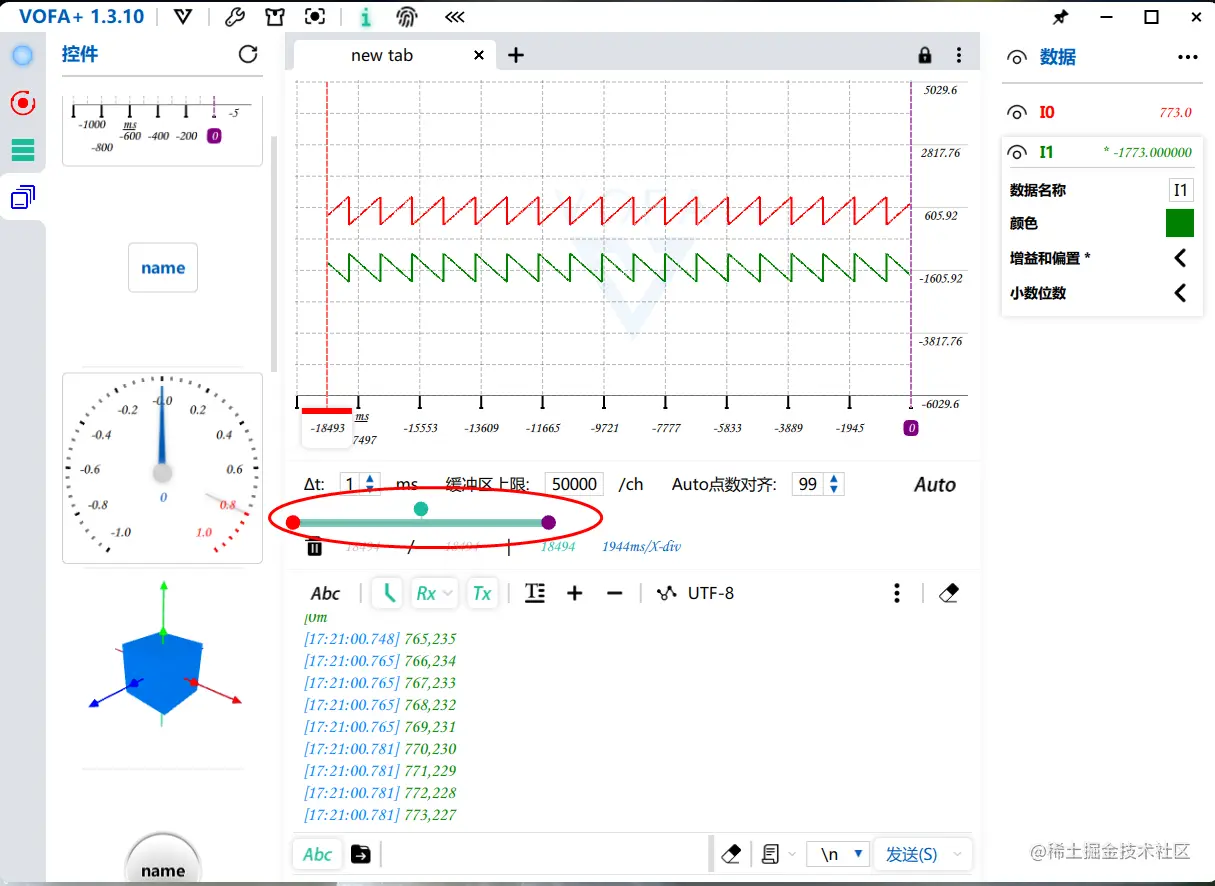
Task: Edit the 缓冲区上限 field 50000
Action: pyautogui.click(x=575, y=484)
